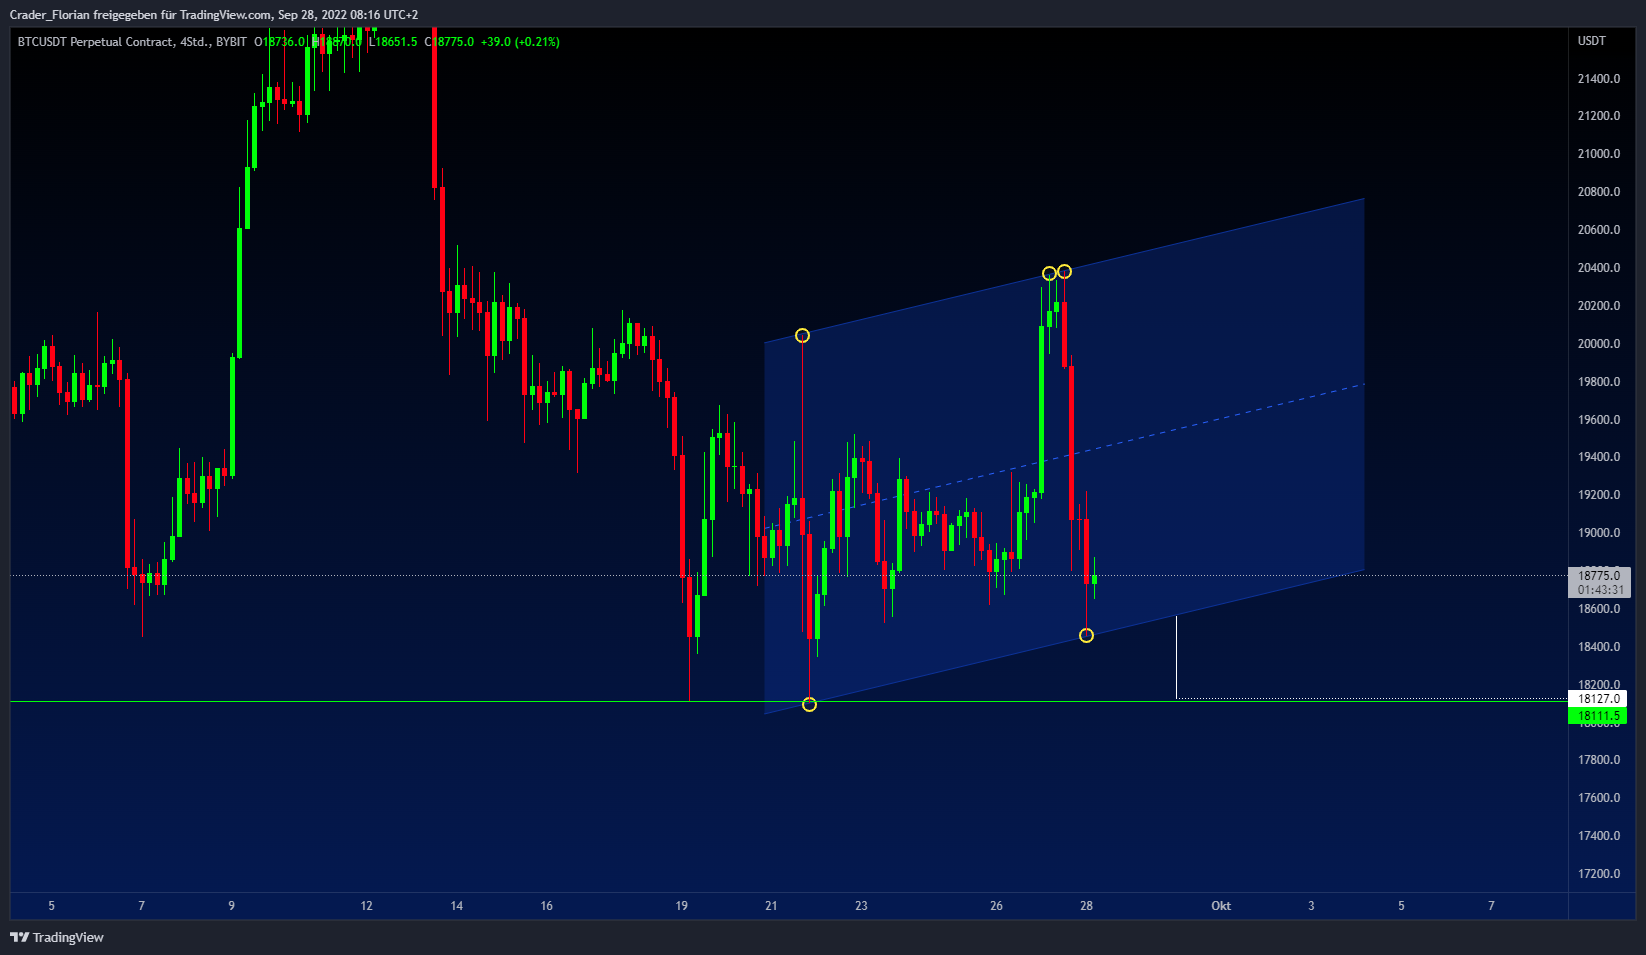Click the 19 date label on time axis
The width and height of the screenshot is (1646, 955).
(x=681, y=906)
